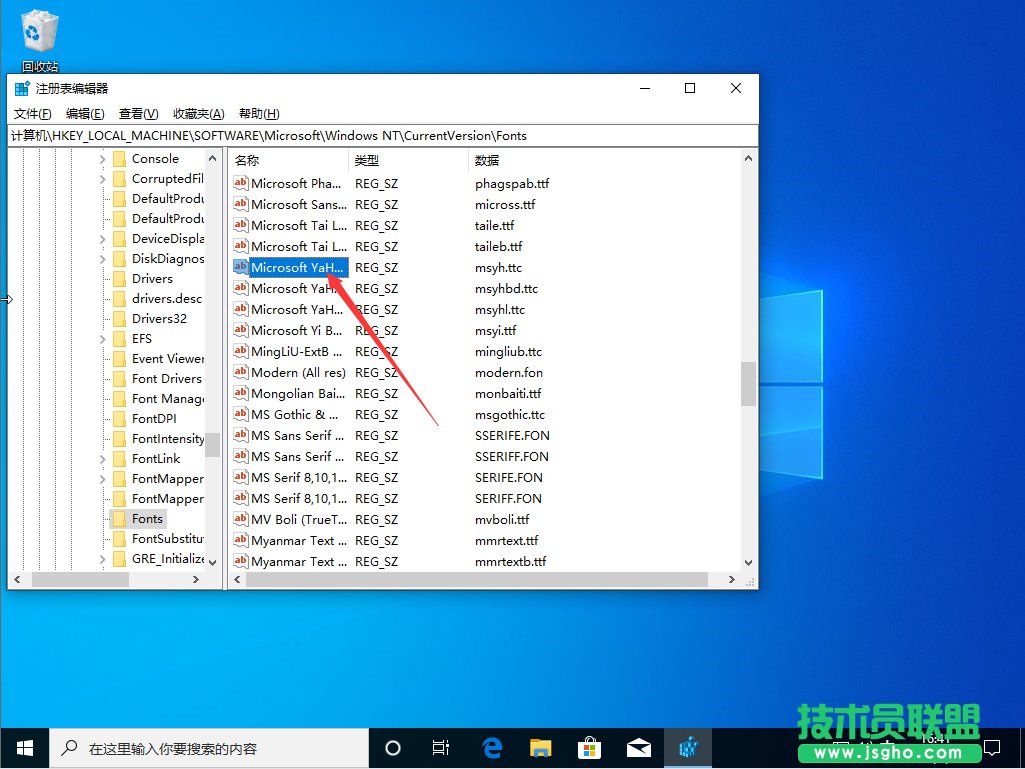Image resolution: width=1025 pixels, height=769 pixels.
Task: Expand the Console registry key
Action: [102, 158]
